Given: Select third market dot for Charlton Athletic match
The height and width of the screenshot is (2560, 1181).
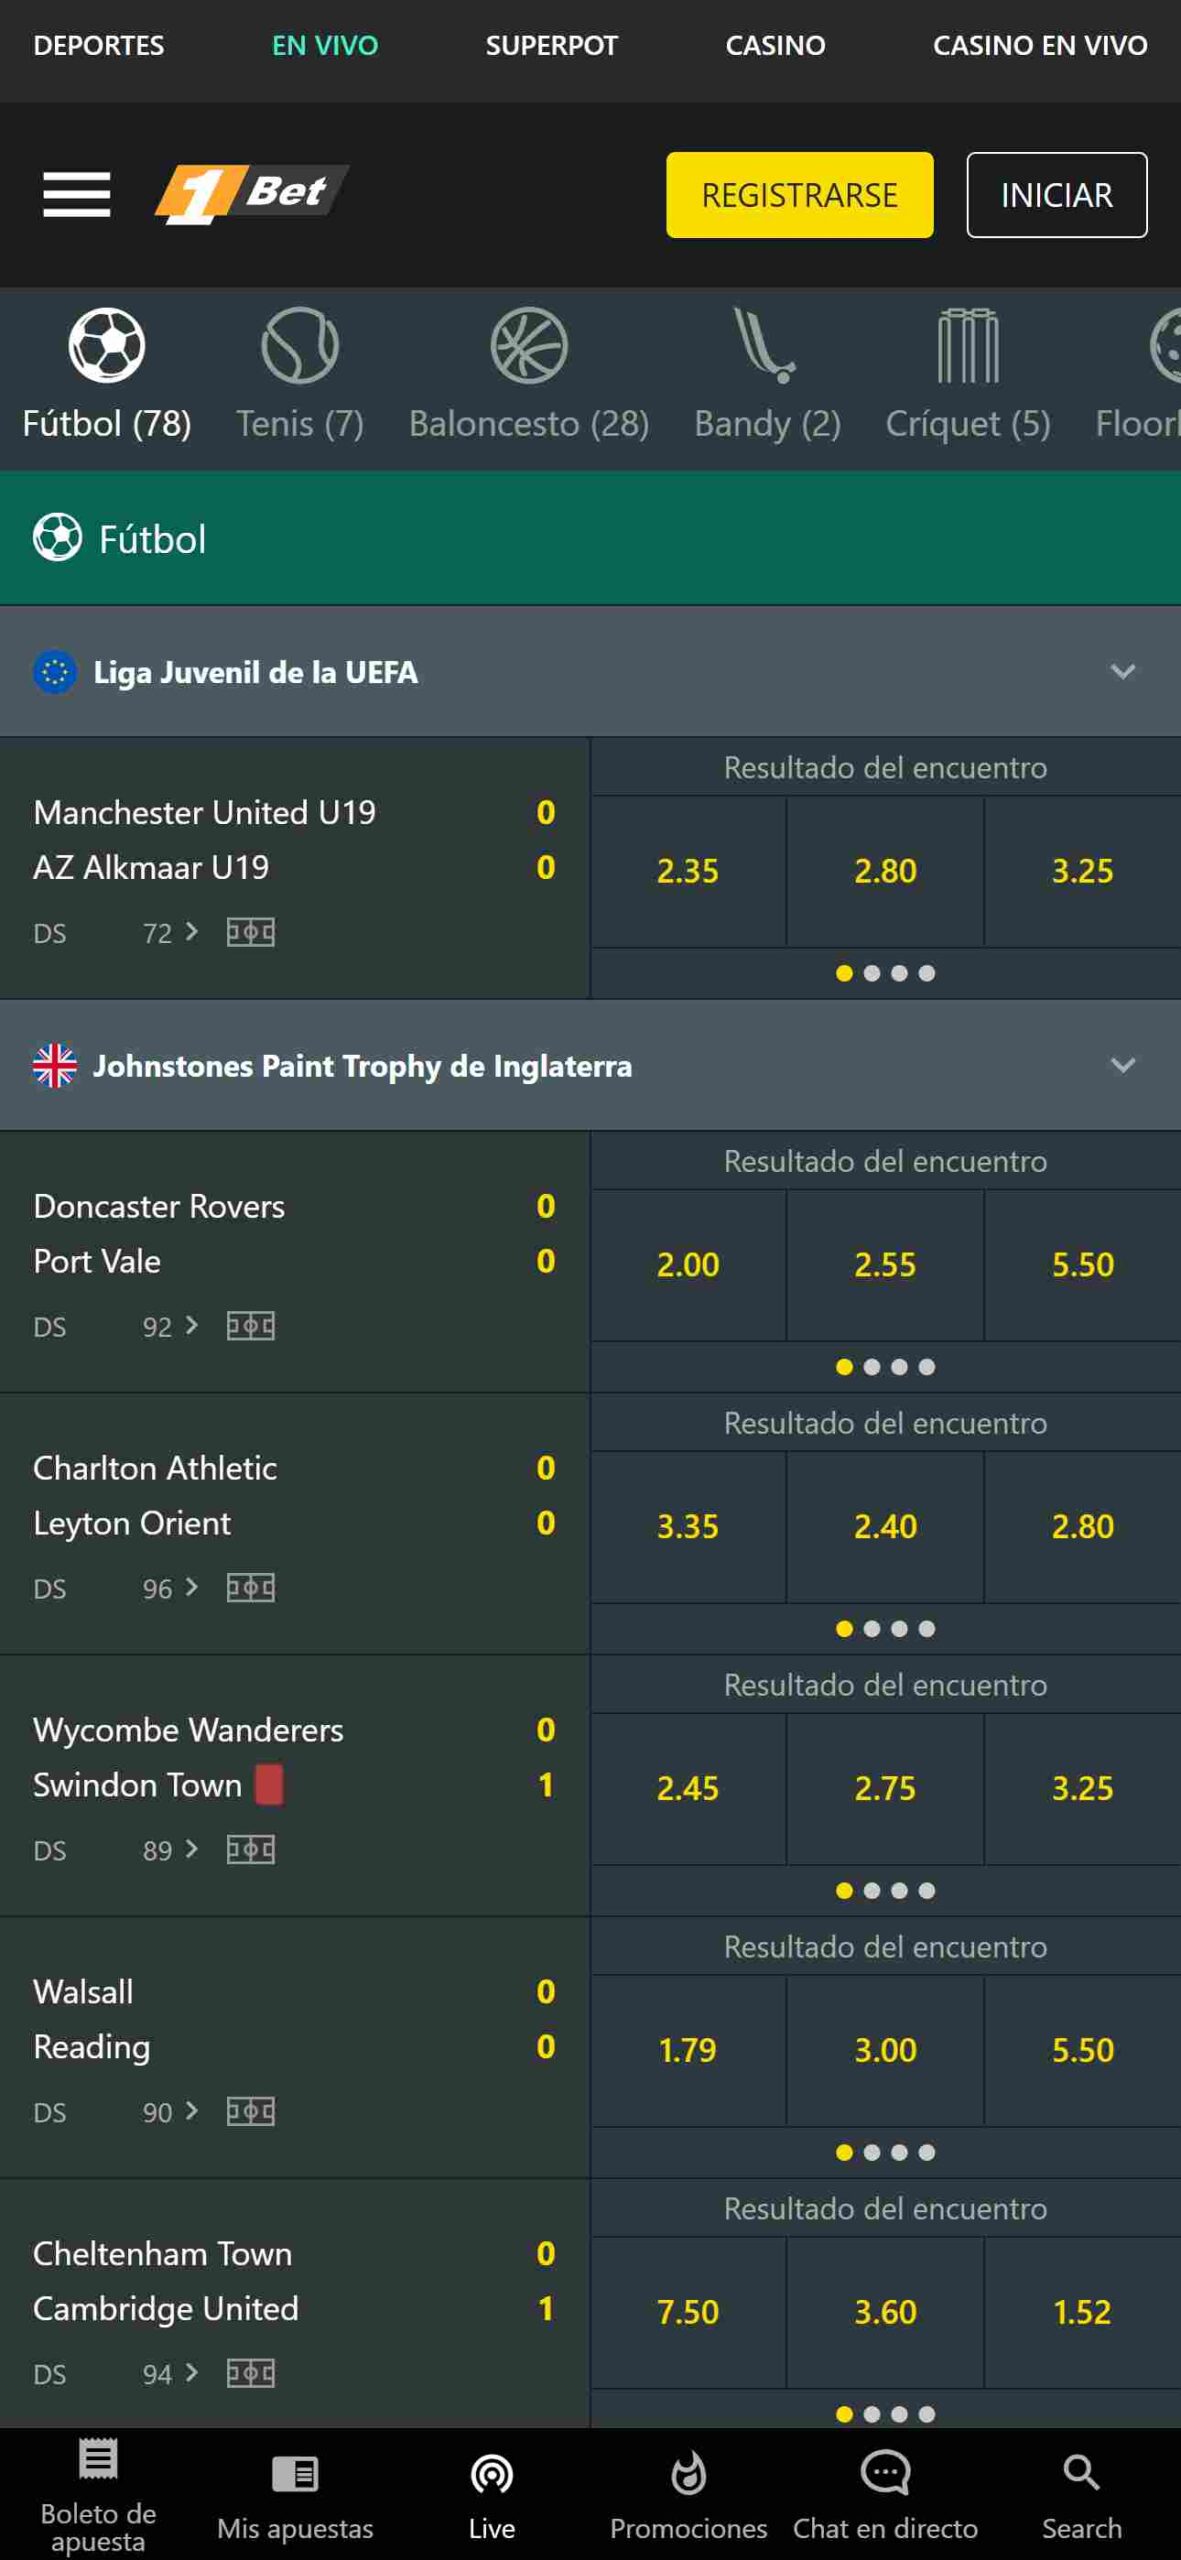Looking at the screenshot, I should [x=899, y=1629].
